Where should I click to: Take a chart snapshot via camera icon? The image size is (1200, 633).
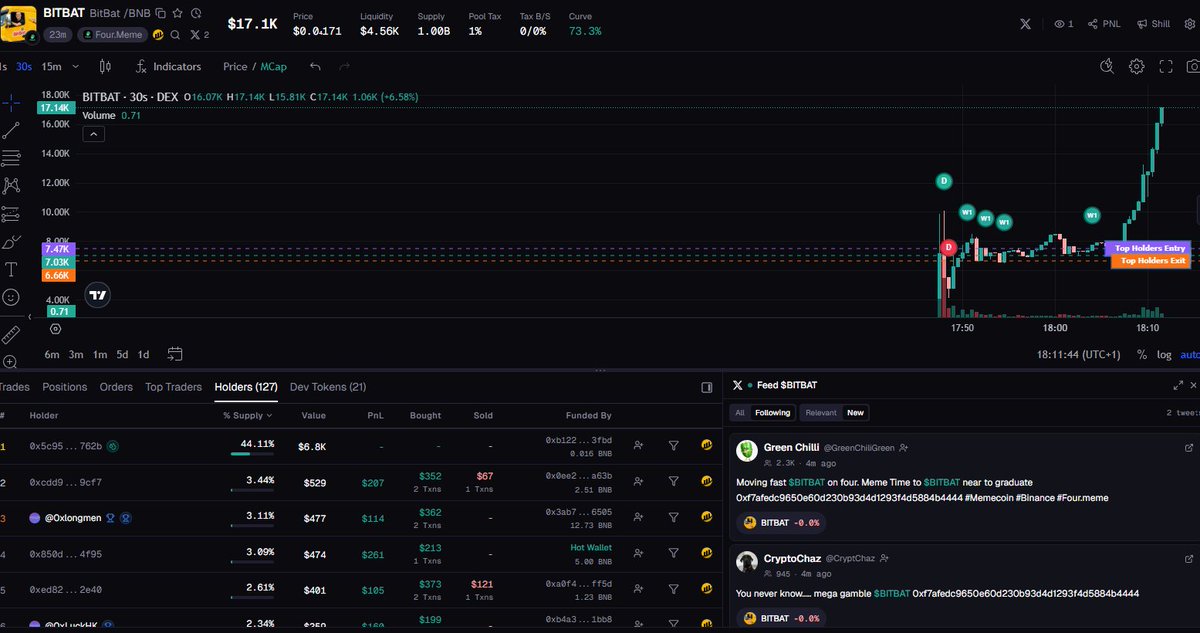pyautogui.click(x=1194, y=66)
